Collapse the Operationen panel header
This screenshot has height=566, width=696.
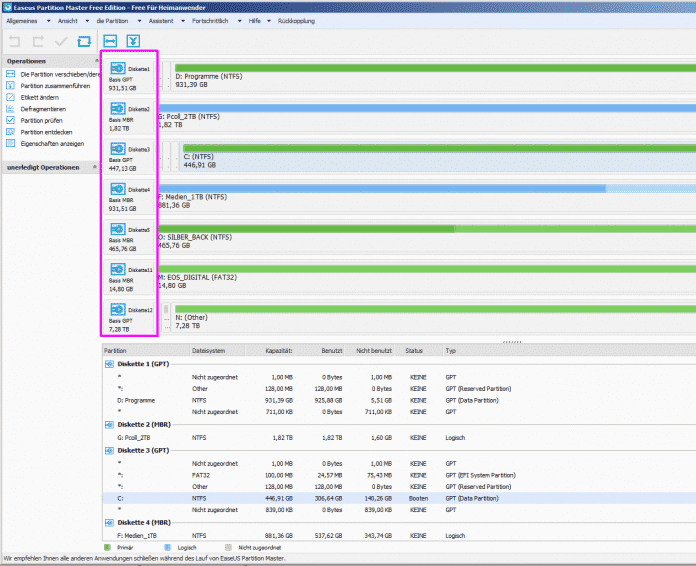point(95,61)
